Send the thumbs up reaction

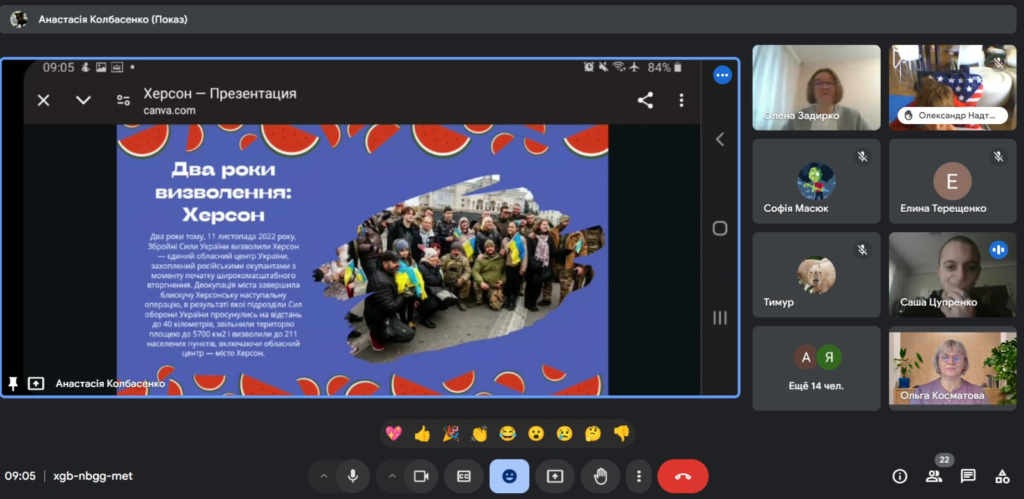point(422,433)
